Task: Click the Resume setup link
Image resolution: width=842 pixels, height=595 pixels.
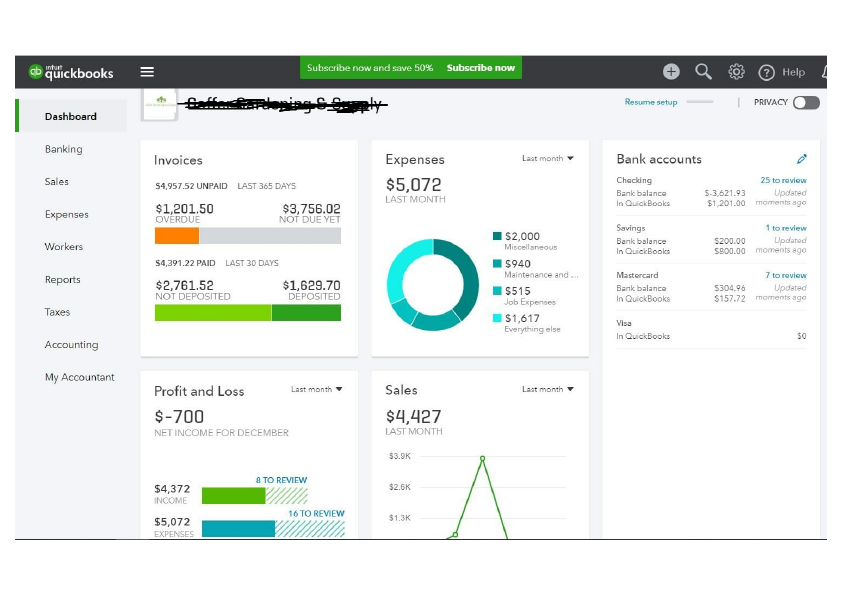Action: coord(651,102)
